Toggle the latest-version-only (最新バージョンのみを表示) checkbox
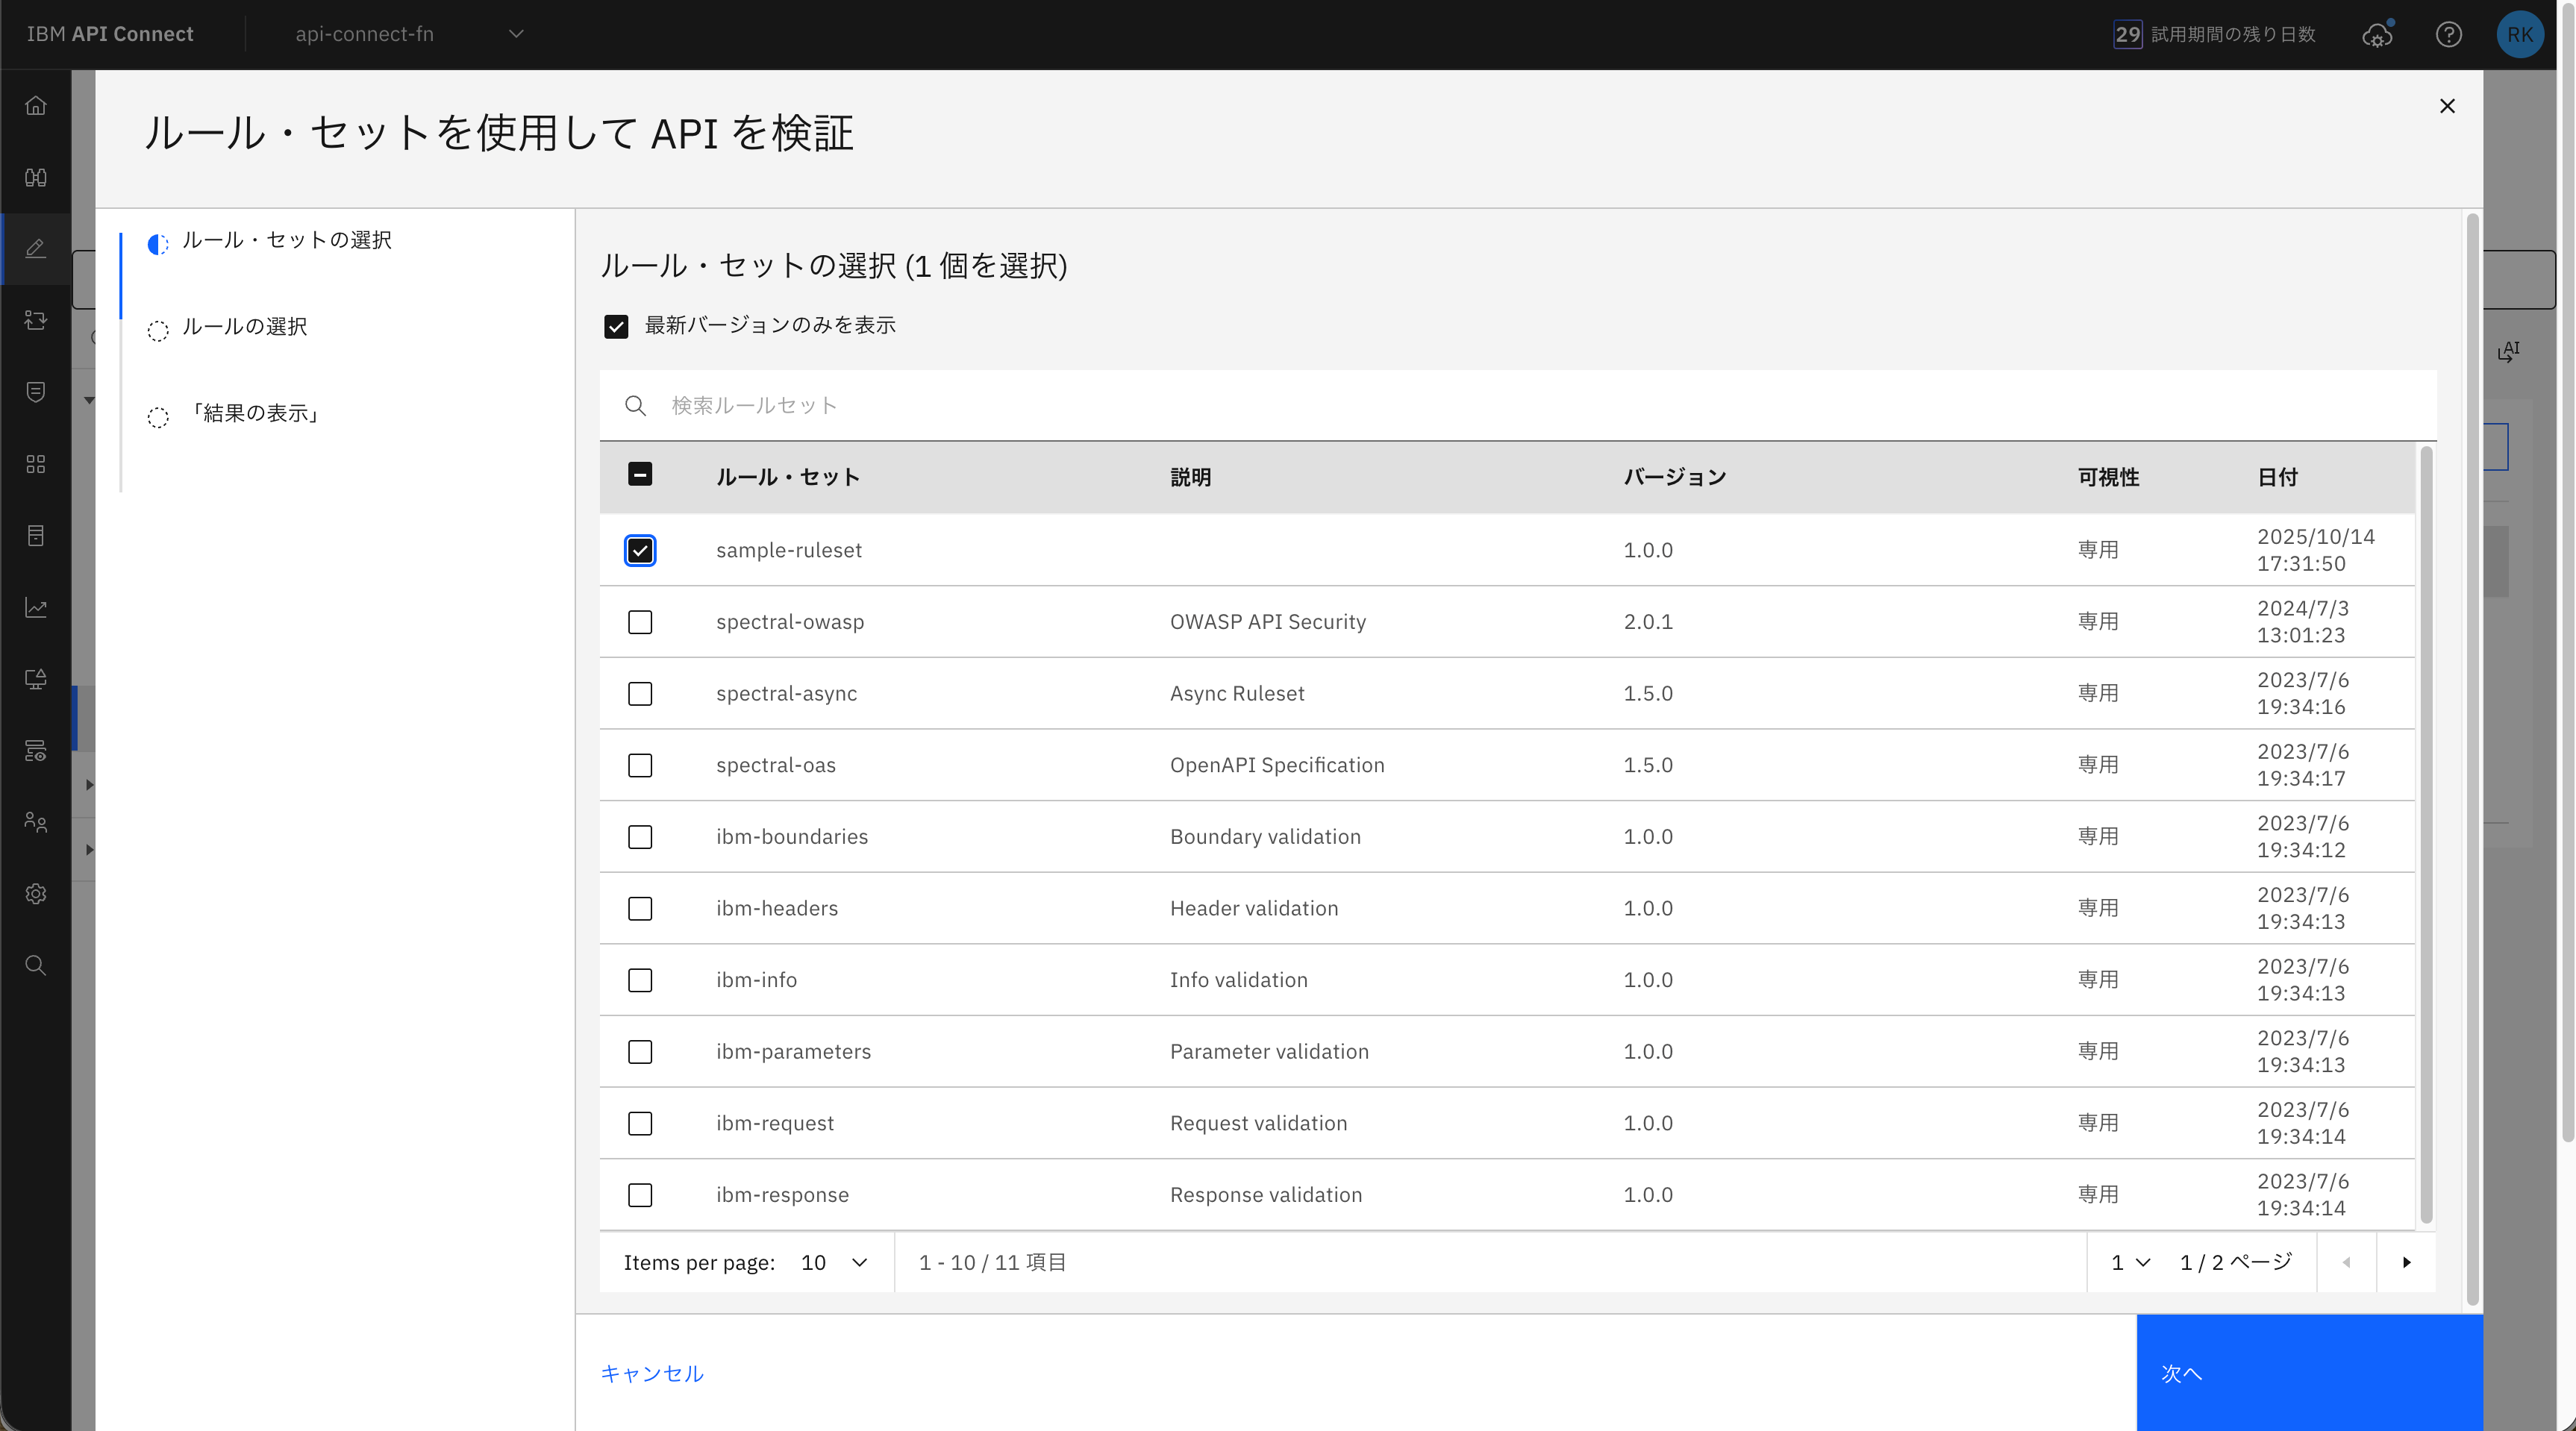The width and height of the screenshot is (2576, 1431). coord(616,326)
